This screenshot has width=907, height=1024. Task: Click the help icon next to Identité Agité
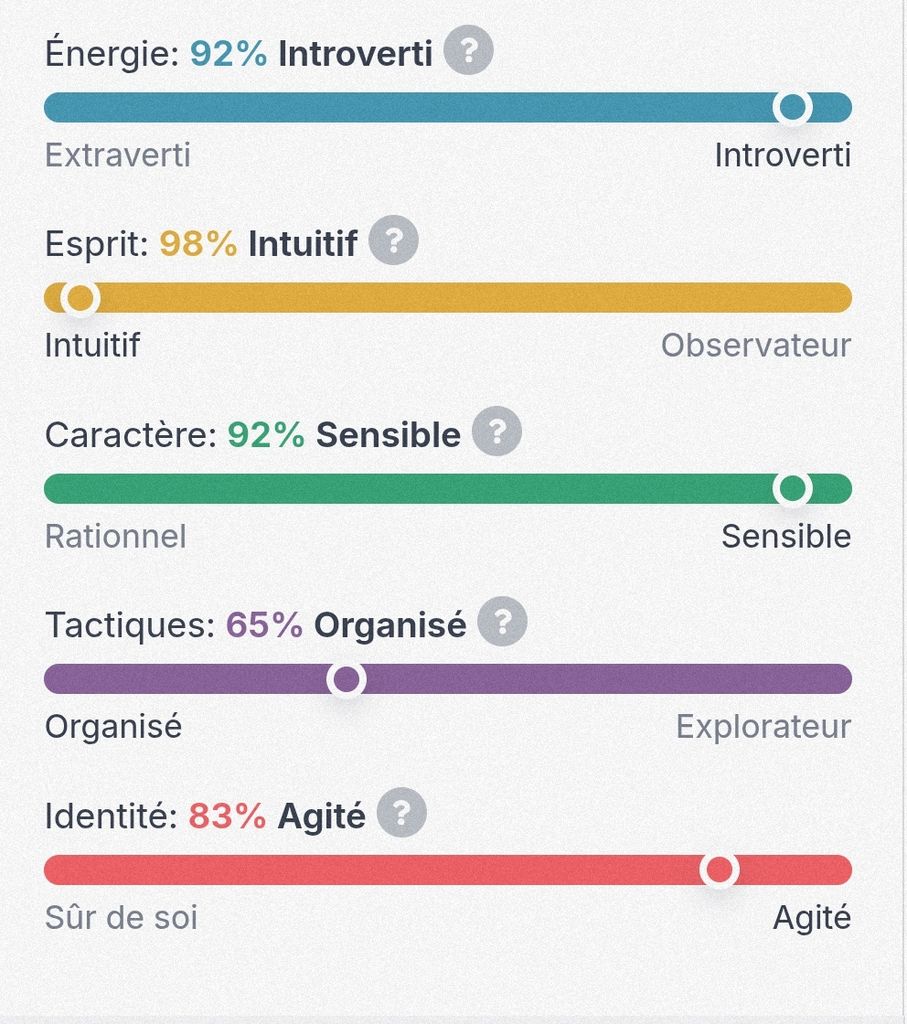click(401, 813)
